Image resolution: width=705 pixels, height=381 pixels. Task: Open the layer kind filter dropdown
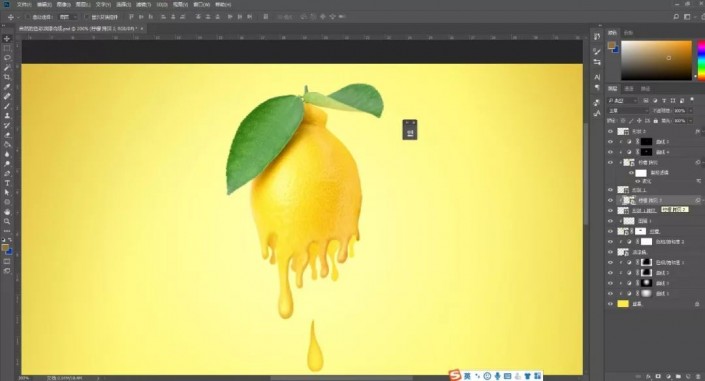coord(623,100)
